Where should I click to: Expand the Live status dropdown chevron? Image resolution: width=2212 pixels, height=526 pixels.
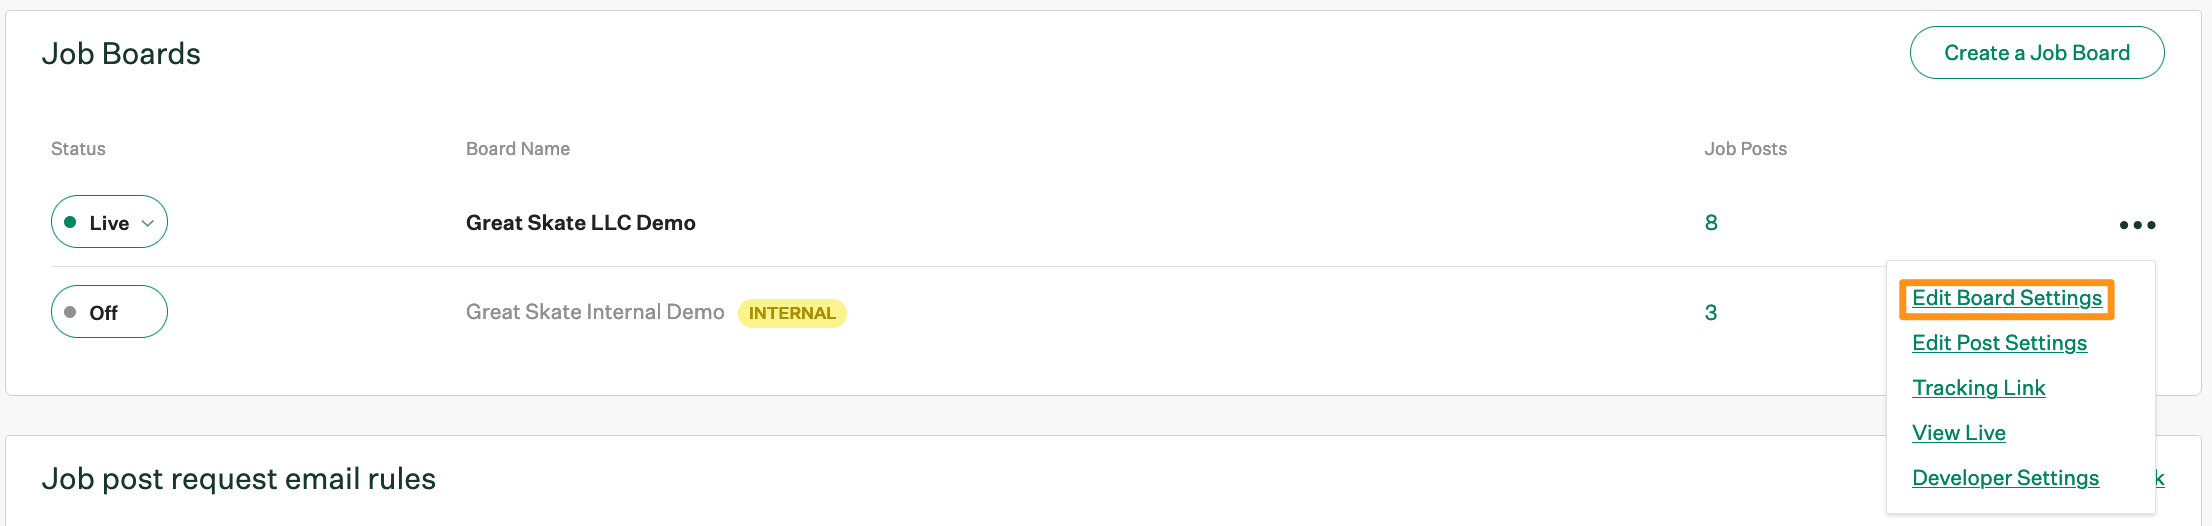tap(148, 223)
